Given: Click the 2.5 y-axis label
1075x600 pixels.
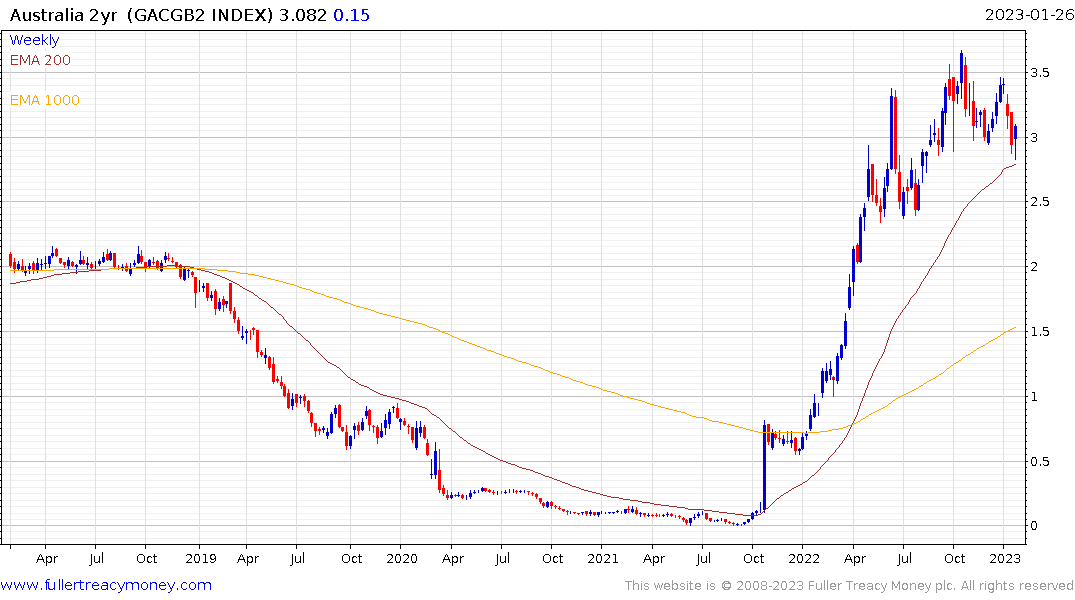Looking at the screenshot, I should 1040,202.
